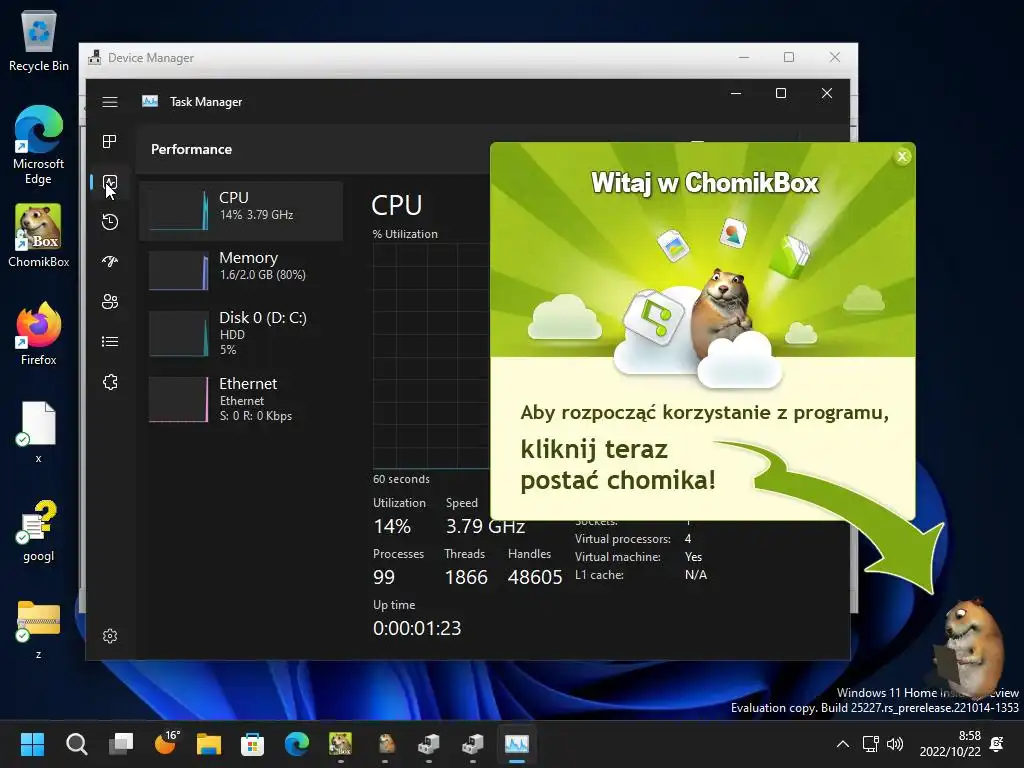Open the weather widget showing 16°

(x=166, y=743)
